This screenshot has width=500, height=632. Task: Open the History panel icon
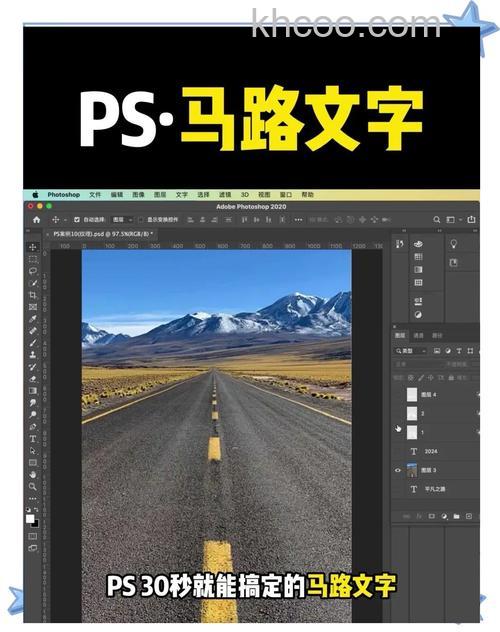click(400, 244)
